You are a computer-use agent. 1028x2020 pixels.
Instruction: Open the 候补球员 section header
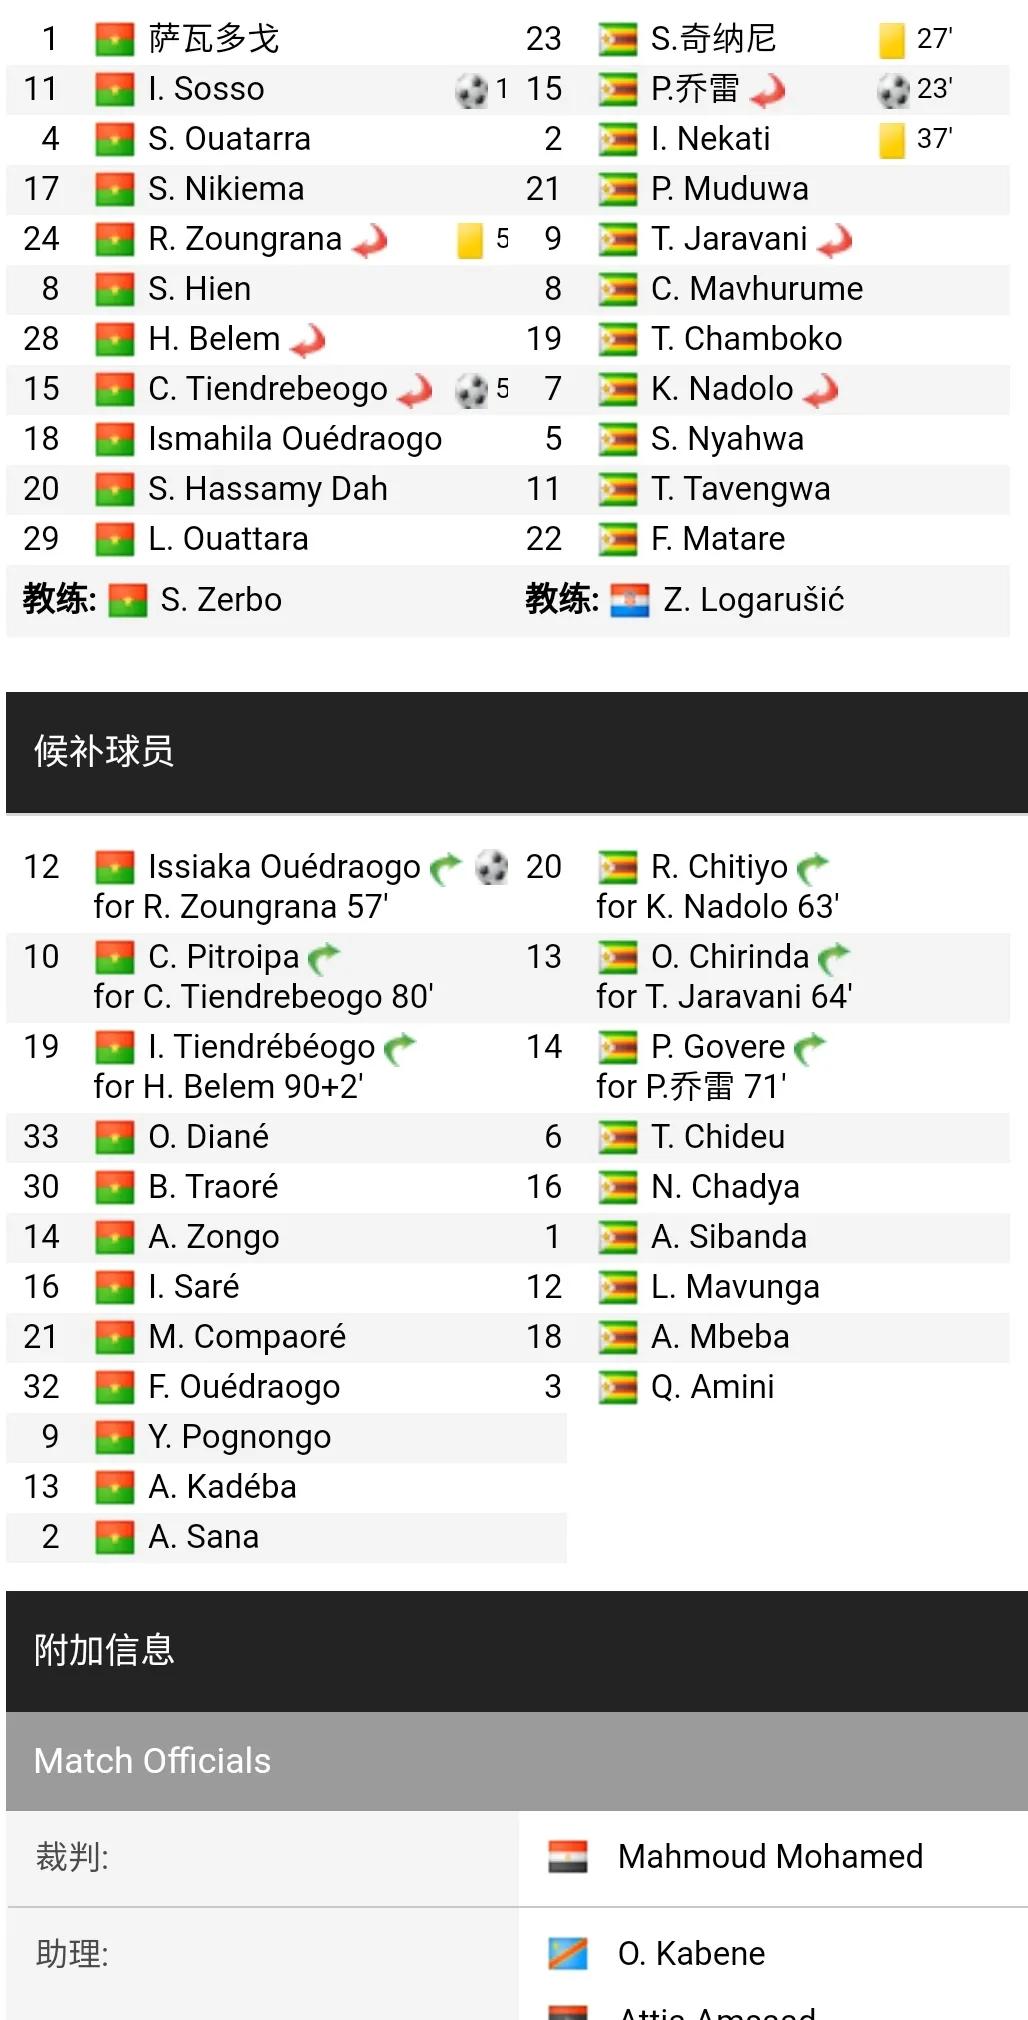(x=104, y=751)
